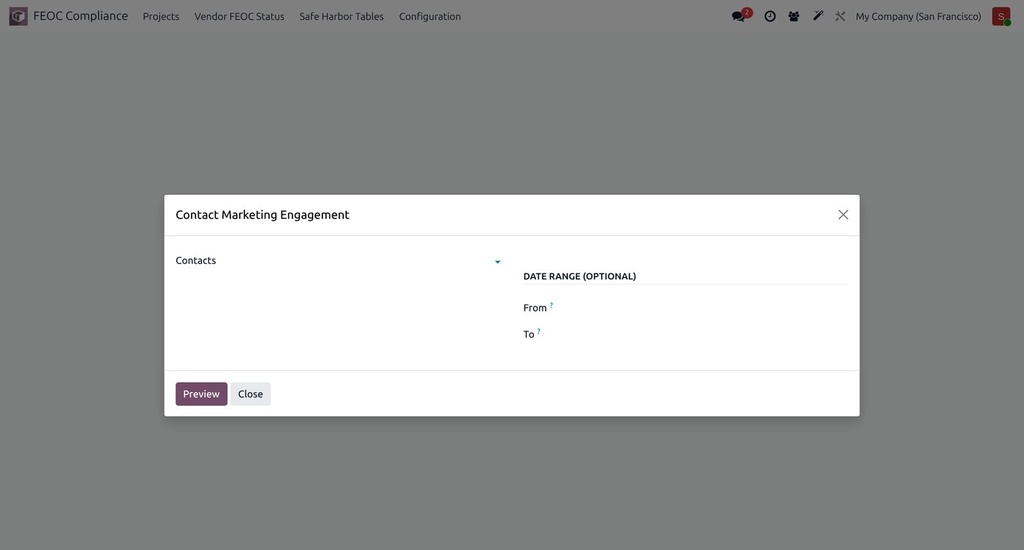Open the Vendor FEOC Status menu
The width and height of the screenshot is (1024, 550).
pyautogui.click(x=239, y=16)
